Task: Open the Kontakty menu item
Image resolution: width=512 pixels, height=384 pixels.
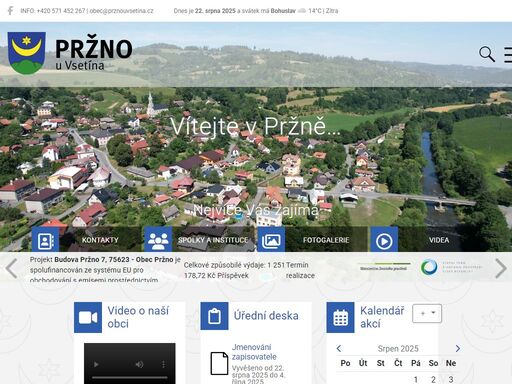Action: click(x=100, y=240)
